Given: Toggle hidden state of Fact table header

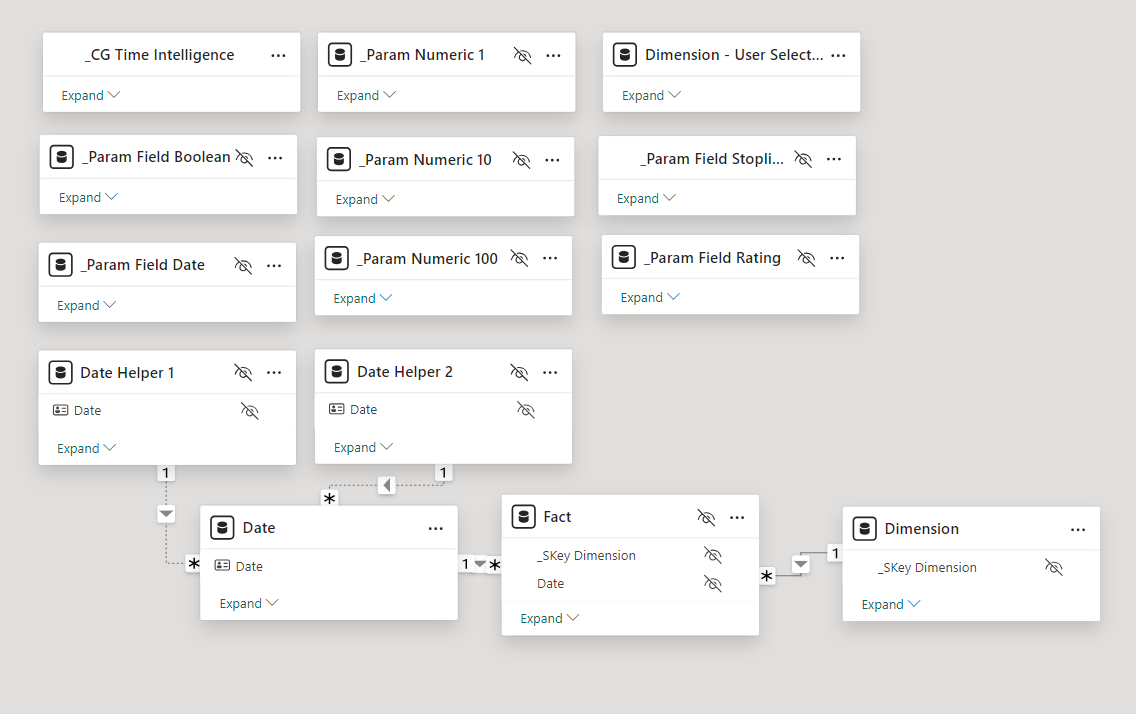Looking at the screenshot, I should pyautogui.click(x=706, y=518).
